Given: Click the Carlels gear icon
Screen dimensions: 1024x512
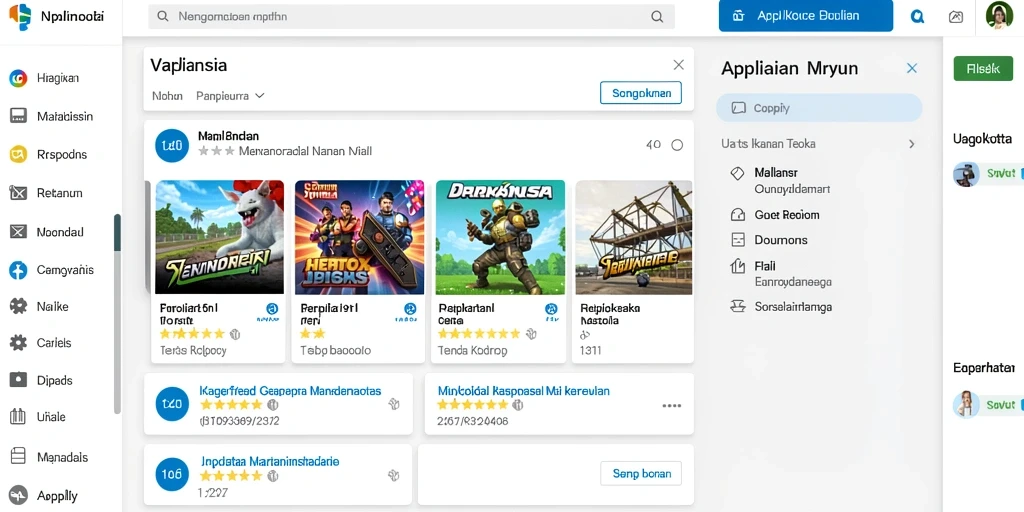Looking at the screenshot, I should (x=18, y=343).
